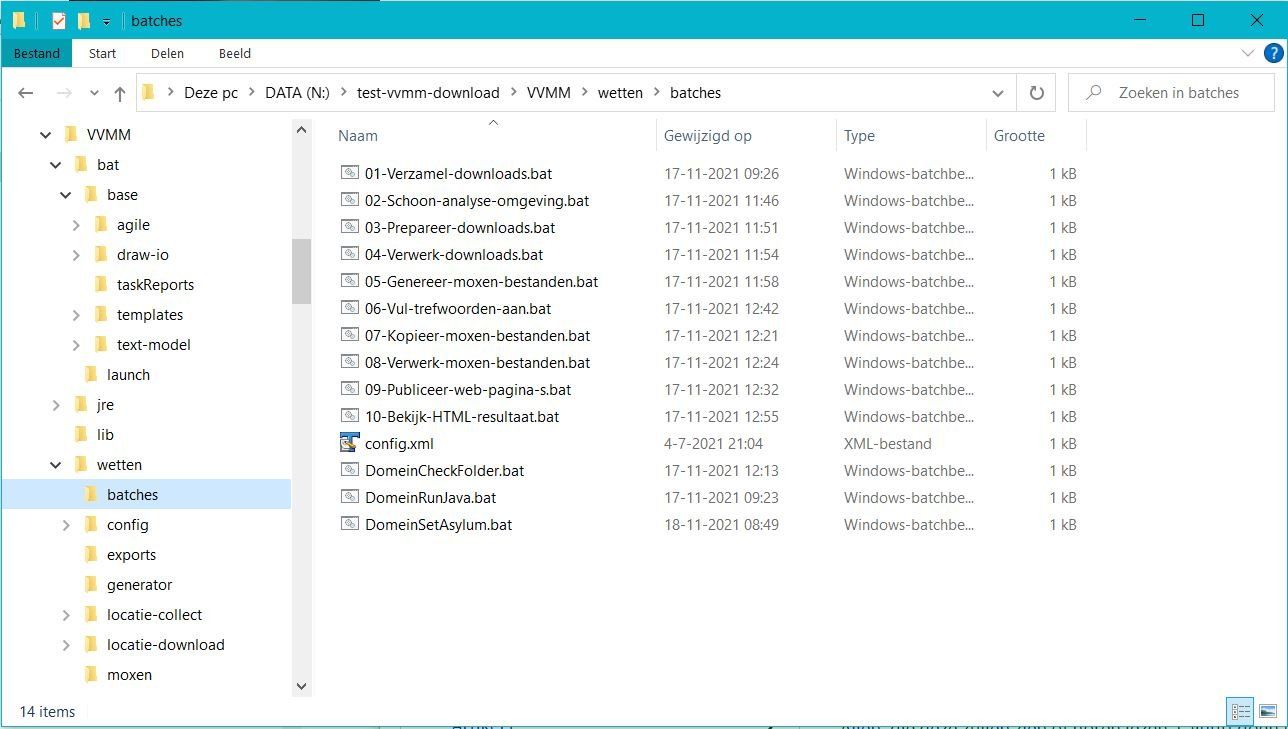The height and width of the screenshot is (729, 1288).
Task: Click the 02-Schoon-analyse-omgeving.bat file icon
Action: (349, 200)
